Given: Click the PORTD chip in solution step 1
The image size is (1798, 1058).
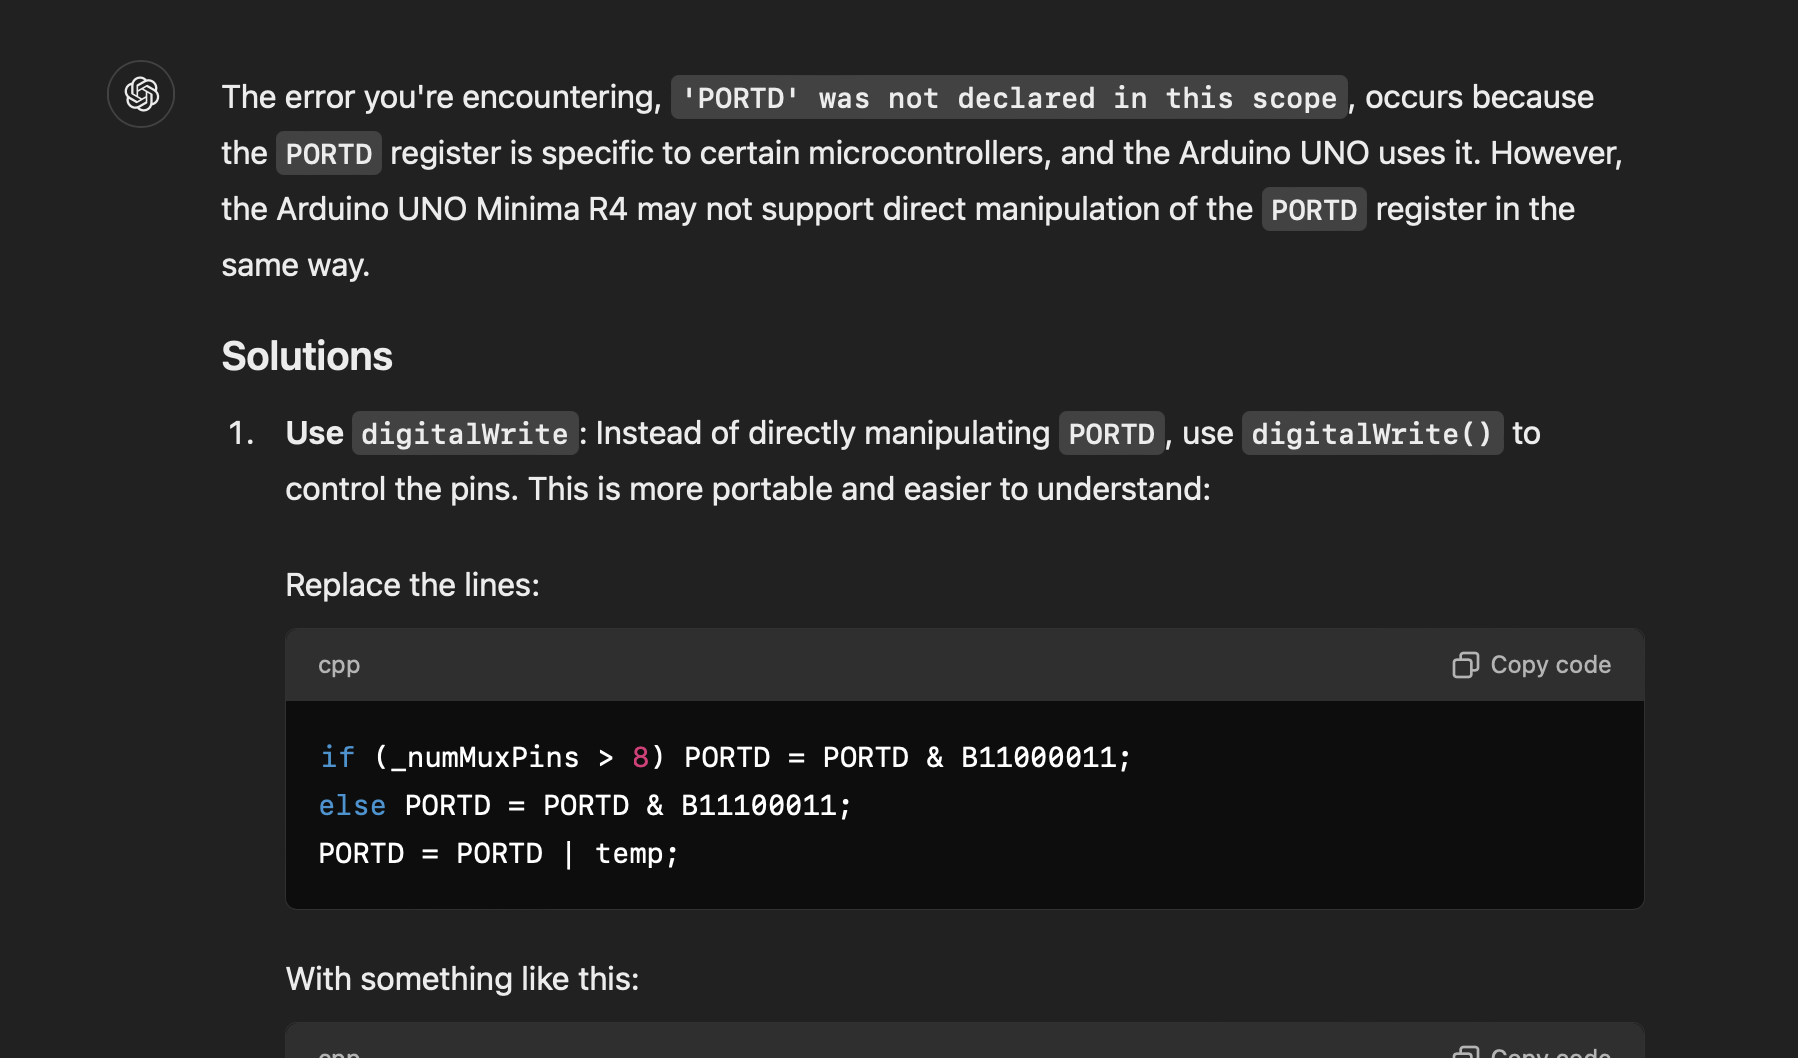Looking at the screenshot, I should [x=1111, y=434].
